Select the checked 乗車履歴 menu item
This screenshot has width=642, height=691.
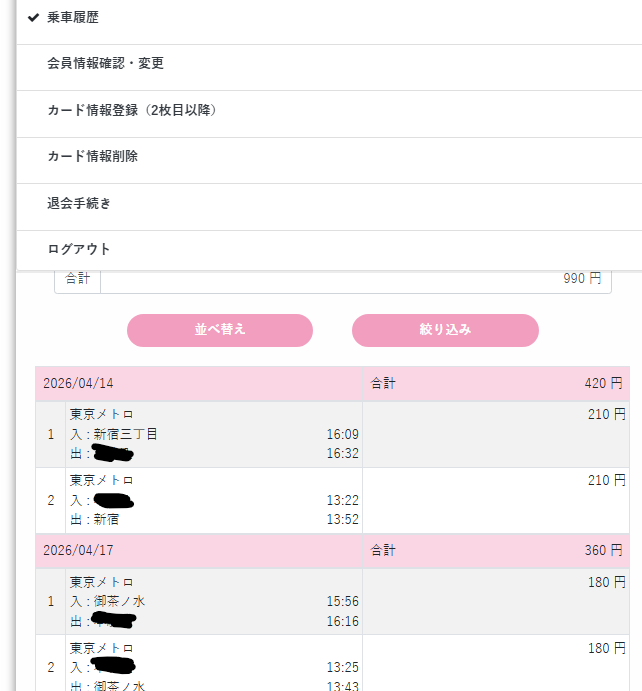[x=73, y=18]
